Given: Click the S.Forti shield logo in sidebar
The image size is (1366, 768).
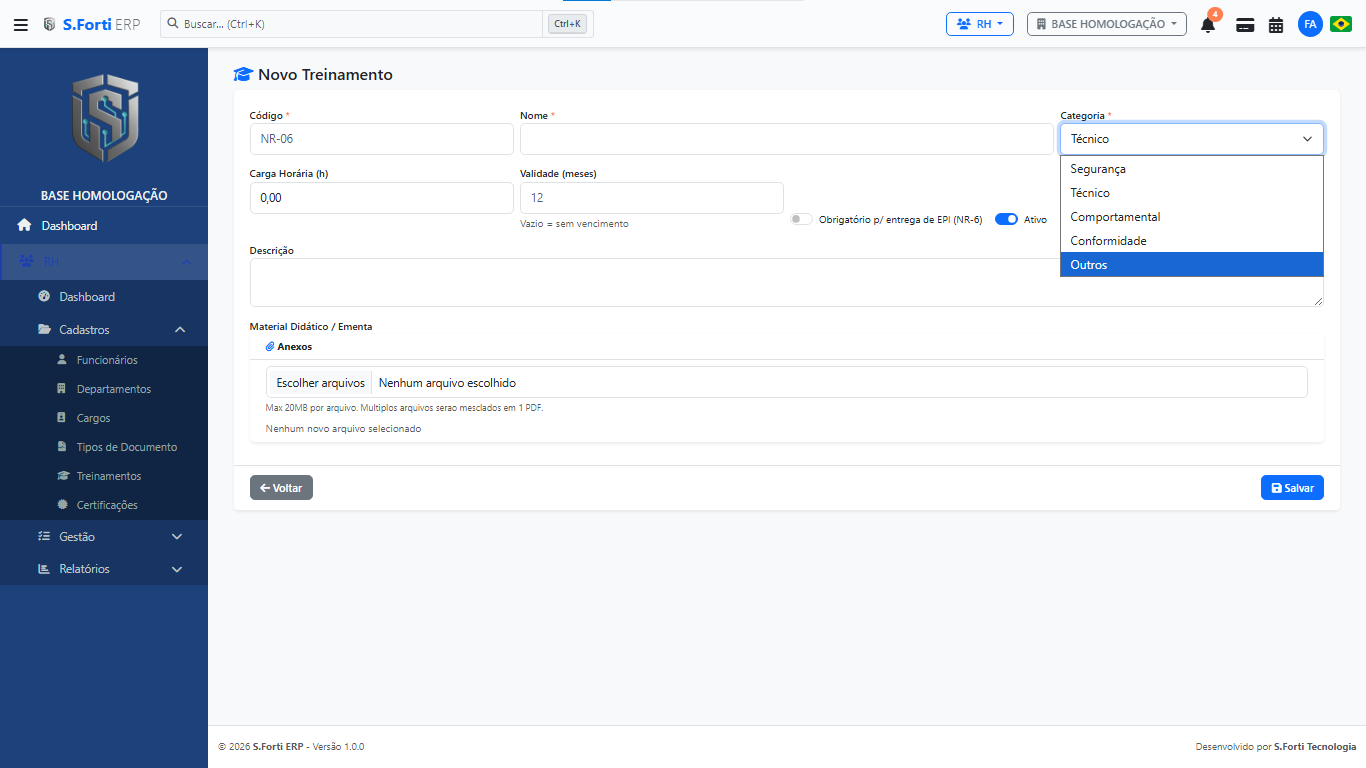Looking at the screenshot, I should pyautogui.click(x=104, y=118).
